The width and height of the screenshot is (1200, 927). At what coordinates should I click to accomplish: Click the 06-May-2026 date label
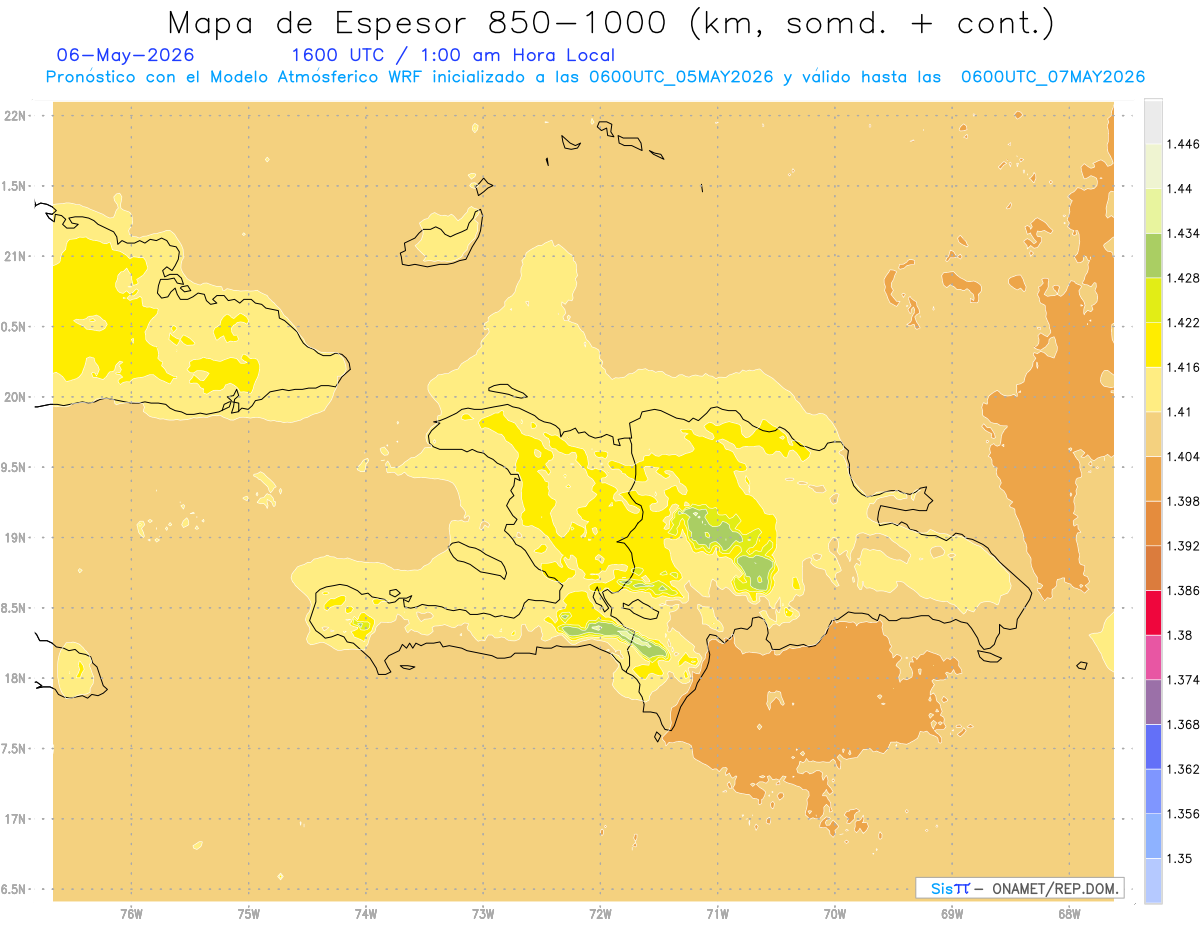coord(126,55)
